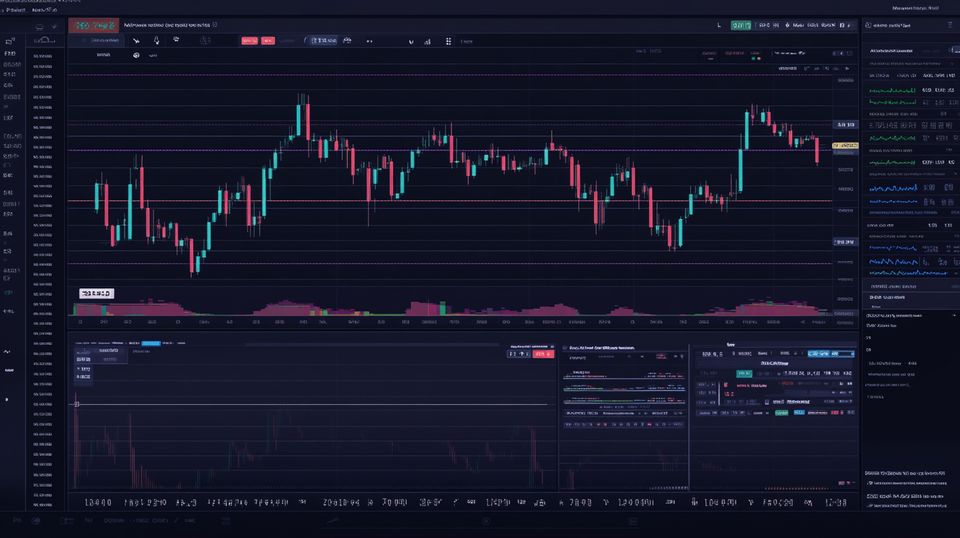The width and height of the screenshot is (960, 538).
Task: Click the small round icon below chart toolbar
Action: (136, 56)
